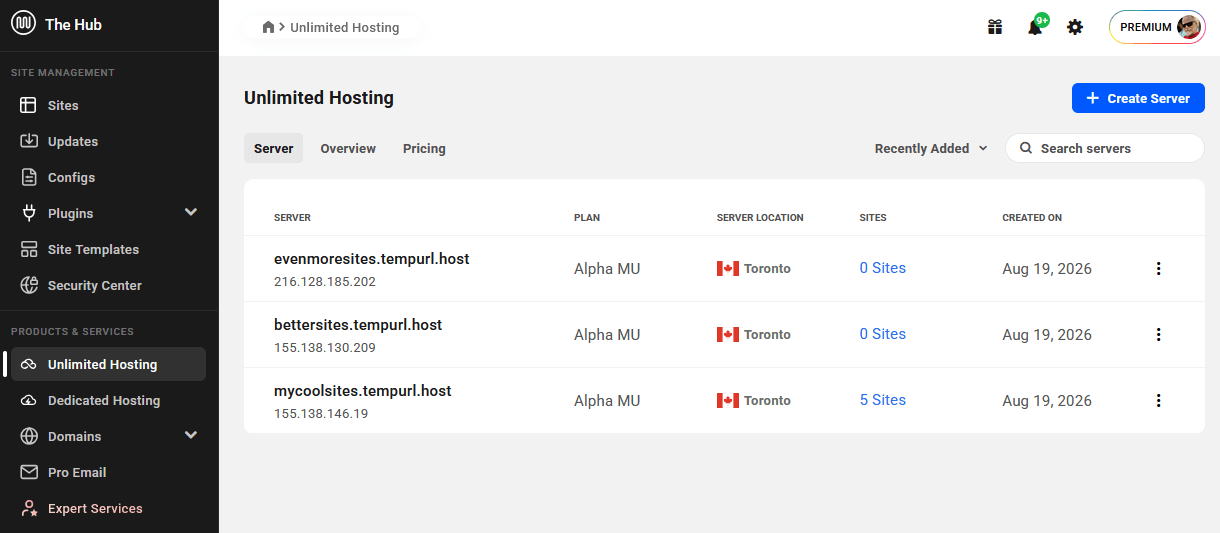
Task: Click the PREMIUM account button
Action: 1157,27
